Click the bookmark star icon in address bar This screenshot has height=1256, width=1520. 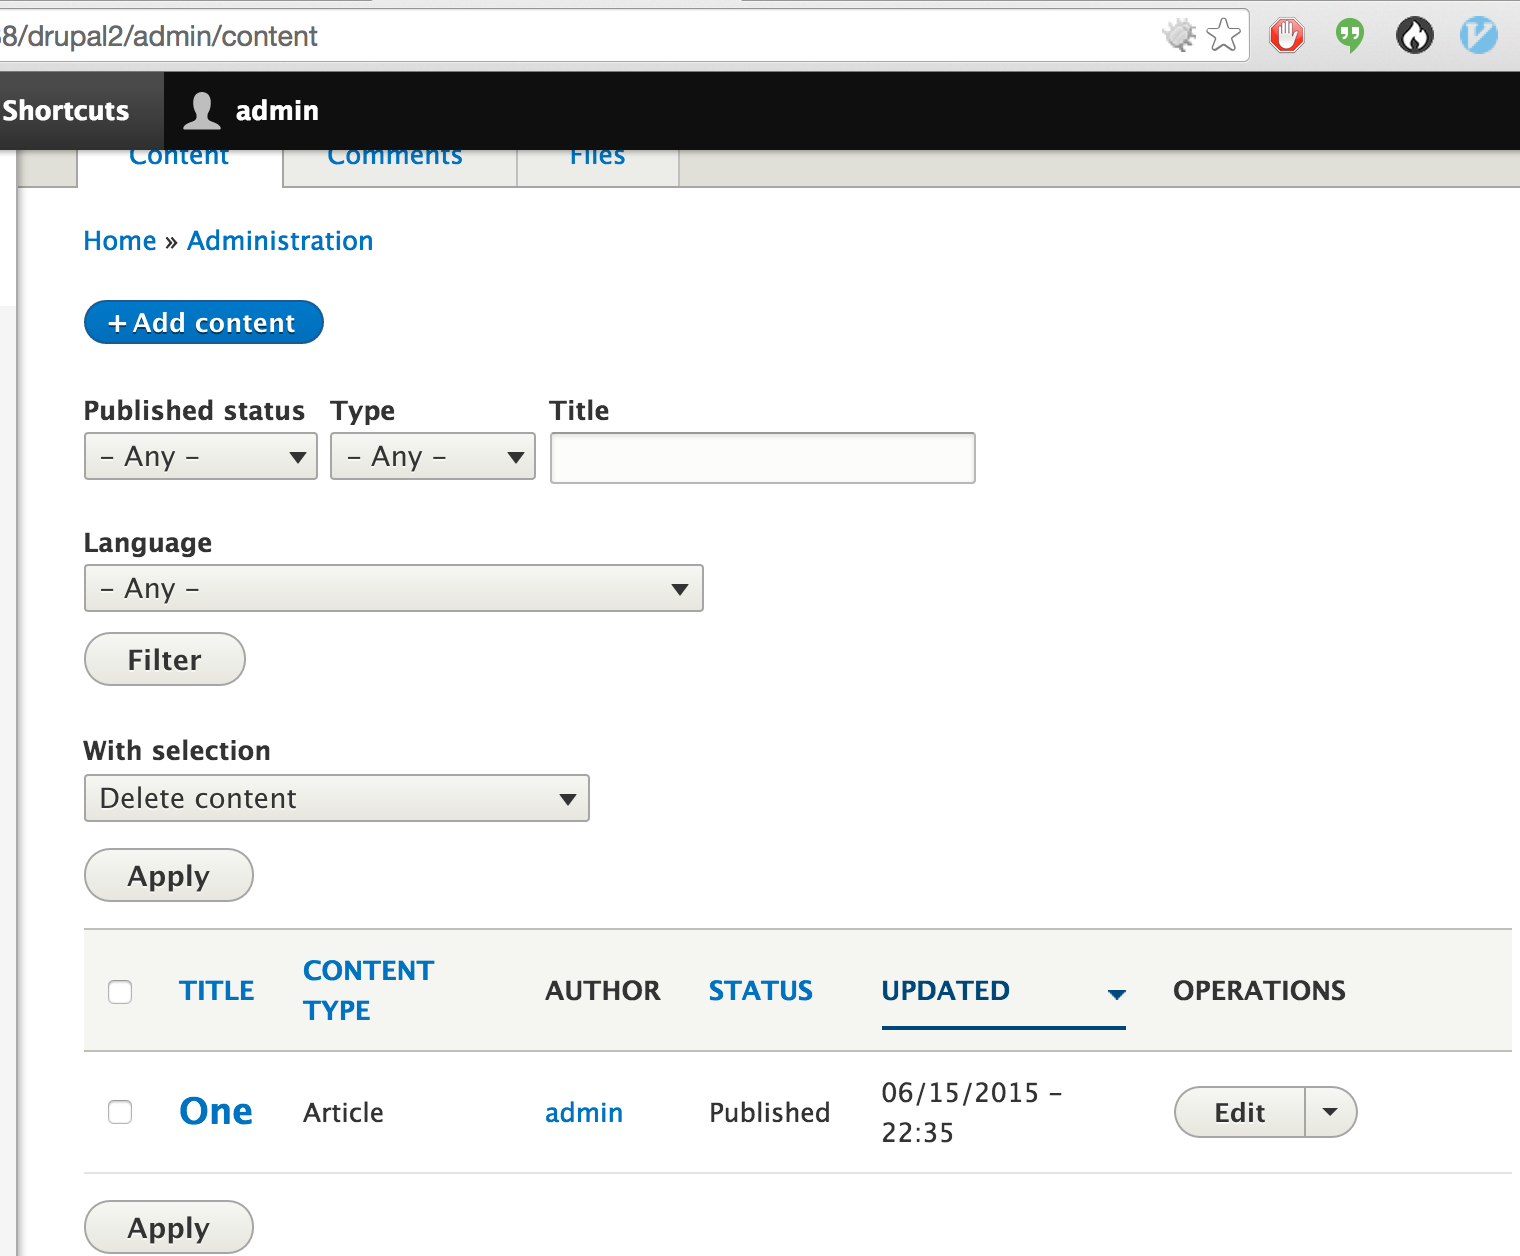coord(1222,35)
